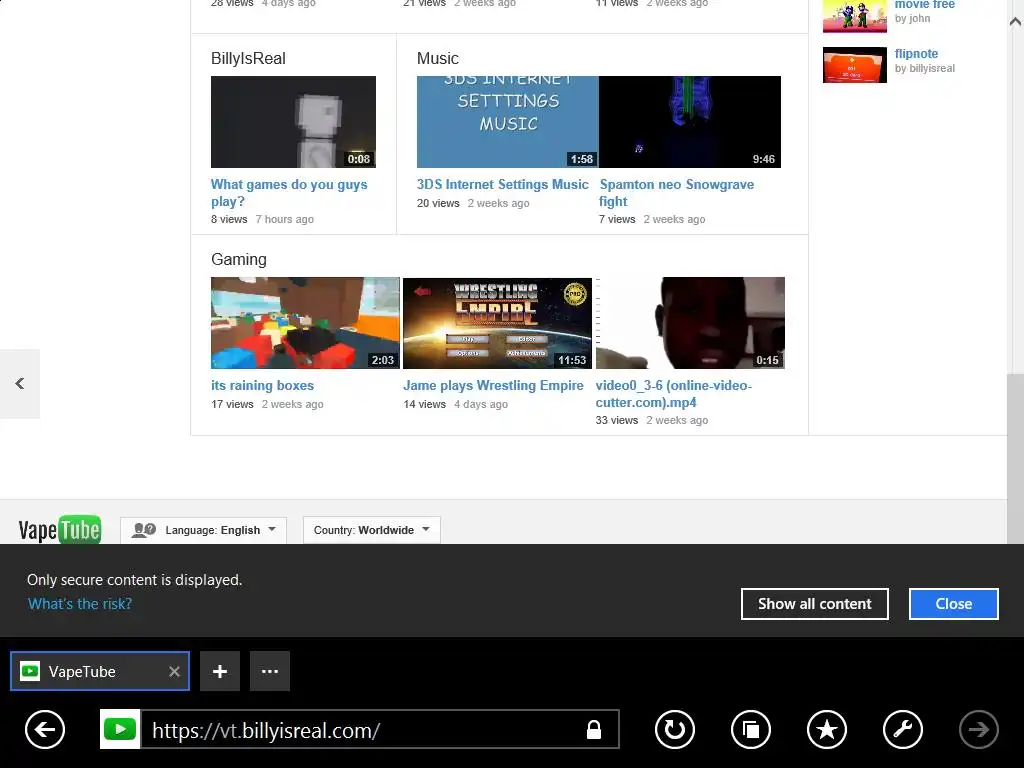Open favorites with the star icon
The height and width of the screenshot is (768, 1024).
coord(827,729)
